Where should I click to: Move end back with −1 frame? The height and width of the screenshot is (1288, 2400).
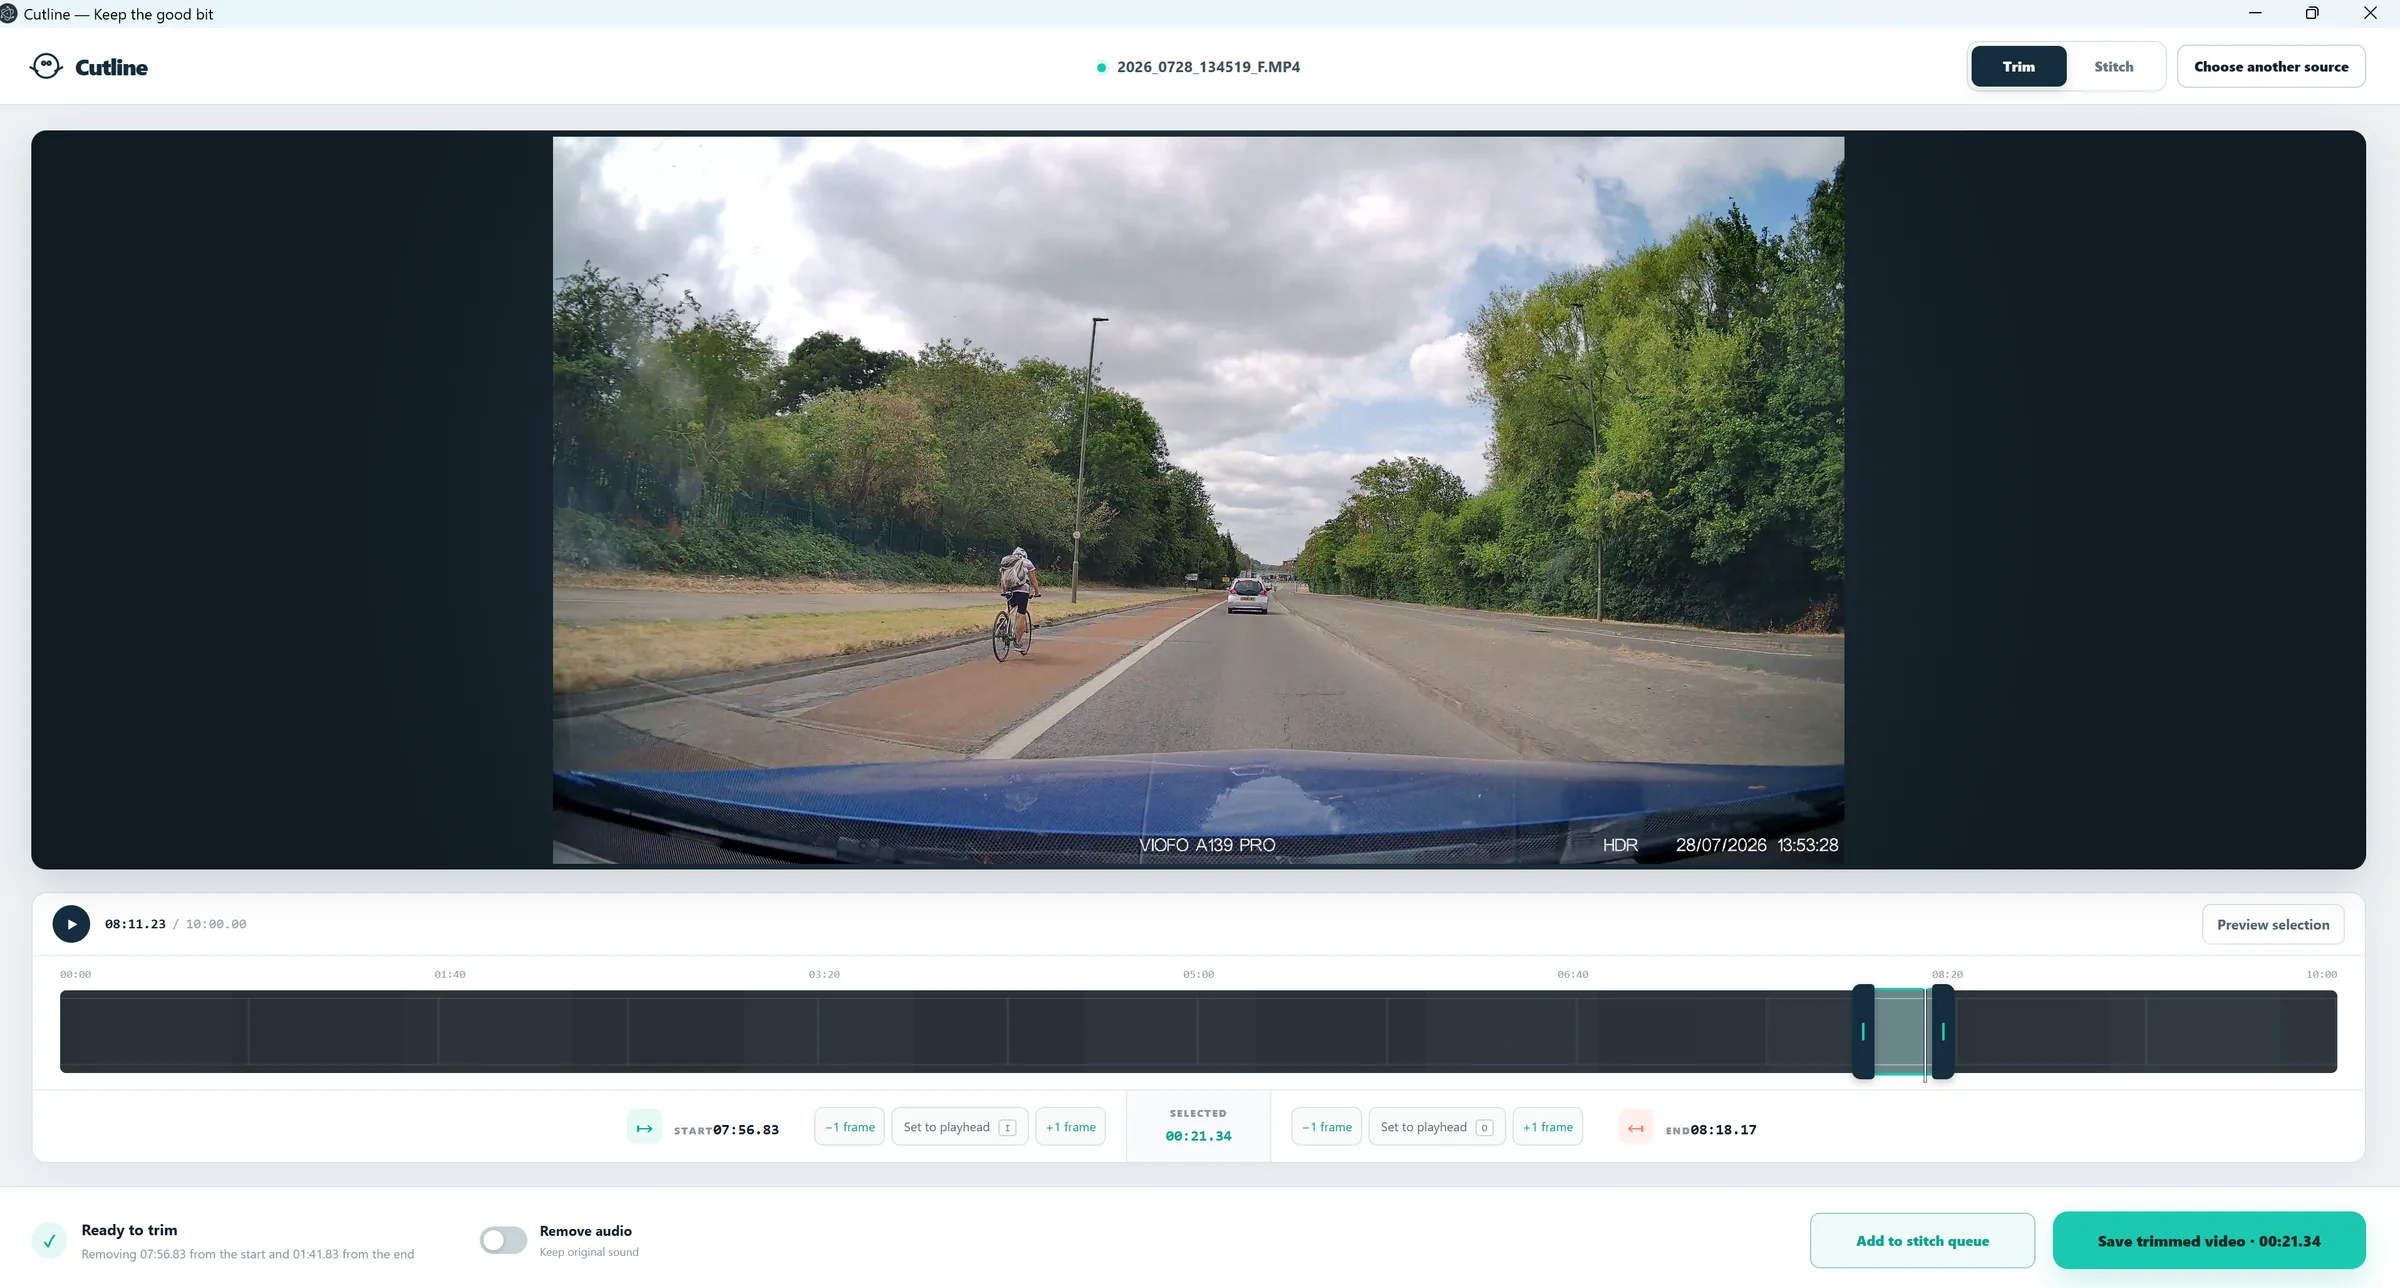(1326, 1126)
